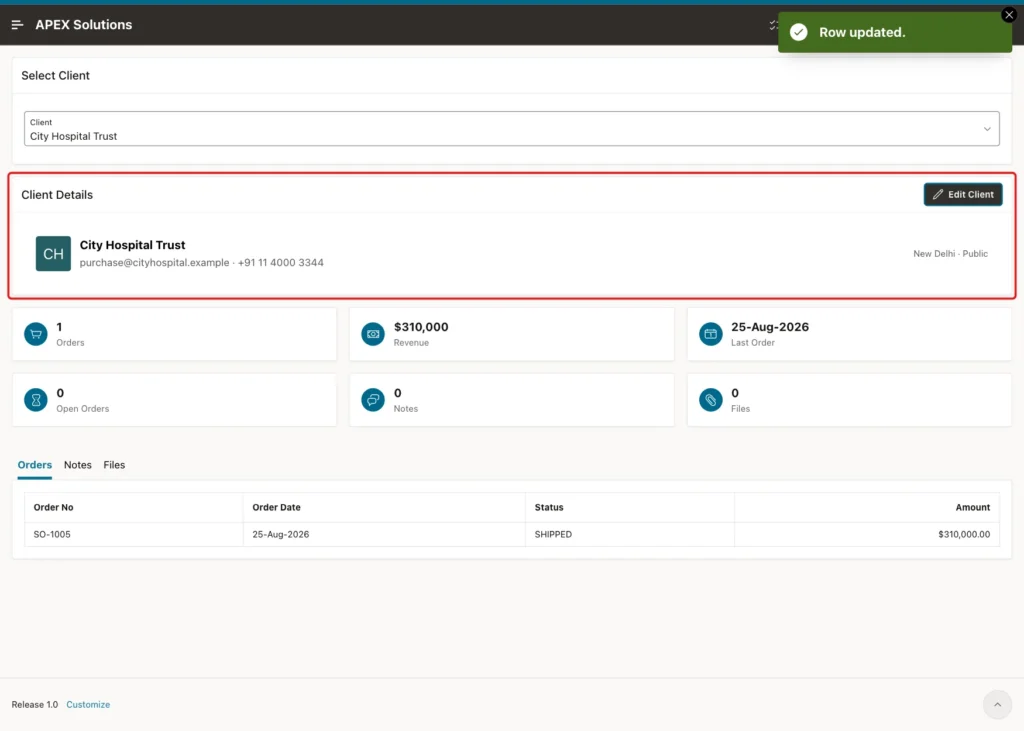Click the Release 1.0 footer text
1024x731 pixels.
35,704
